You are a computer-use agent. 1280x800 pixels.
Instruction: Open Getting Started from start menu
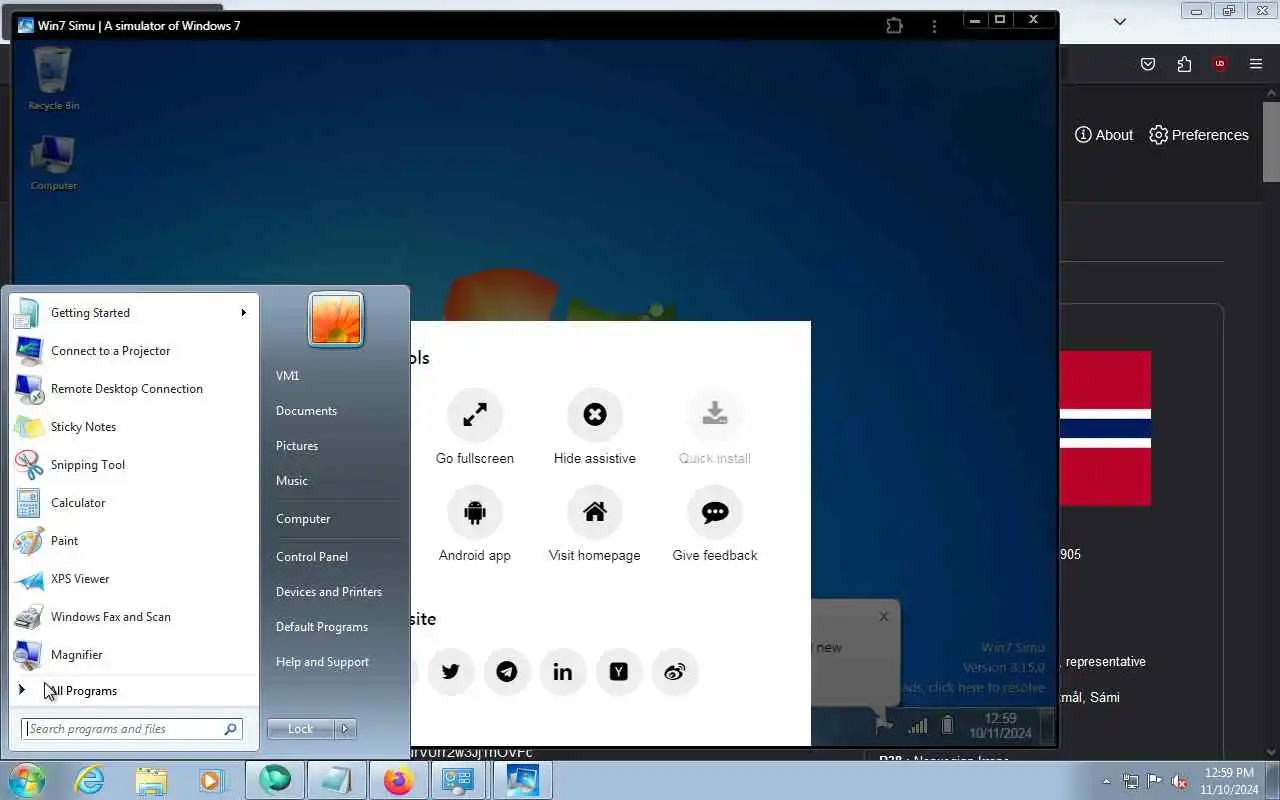pos(133,313)
